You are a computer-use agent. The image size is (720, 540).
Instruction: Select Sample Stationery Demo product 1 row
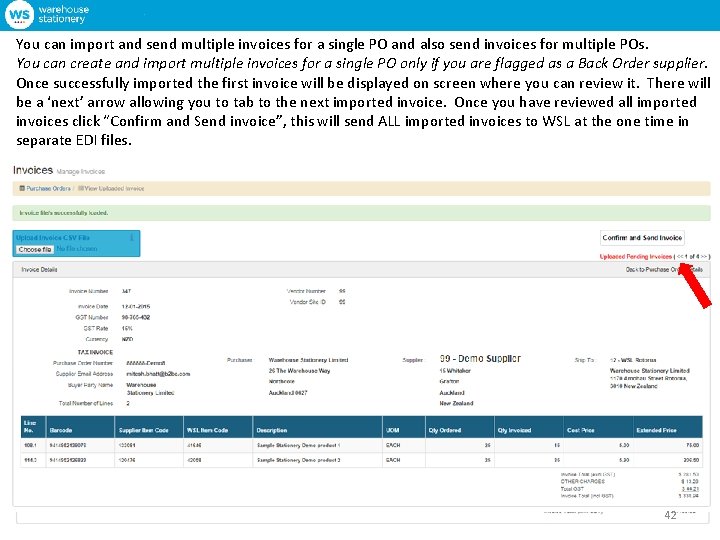tap(361, 445)
